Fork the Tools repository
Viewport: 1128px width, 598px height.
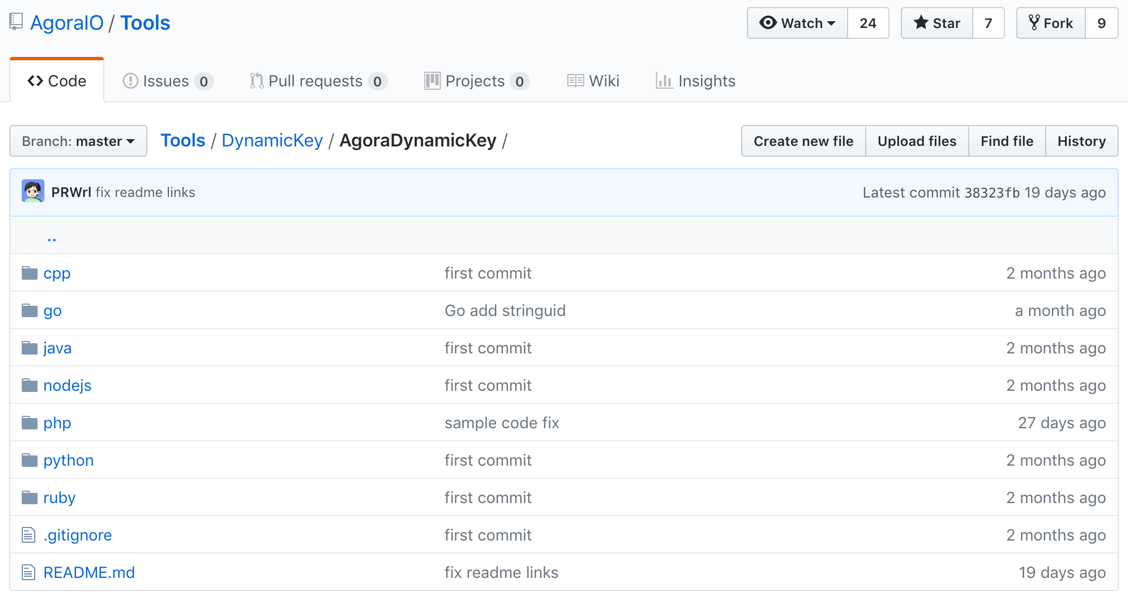[x=1050, y=23]
